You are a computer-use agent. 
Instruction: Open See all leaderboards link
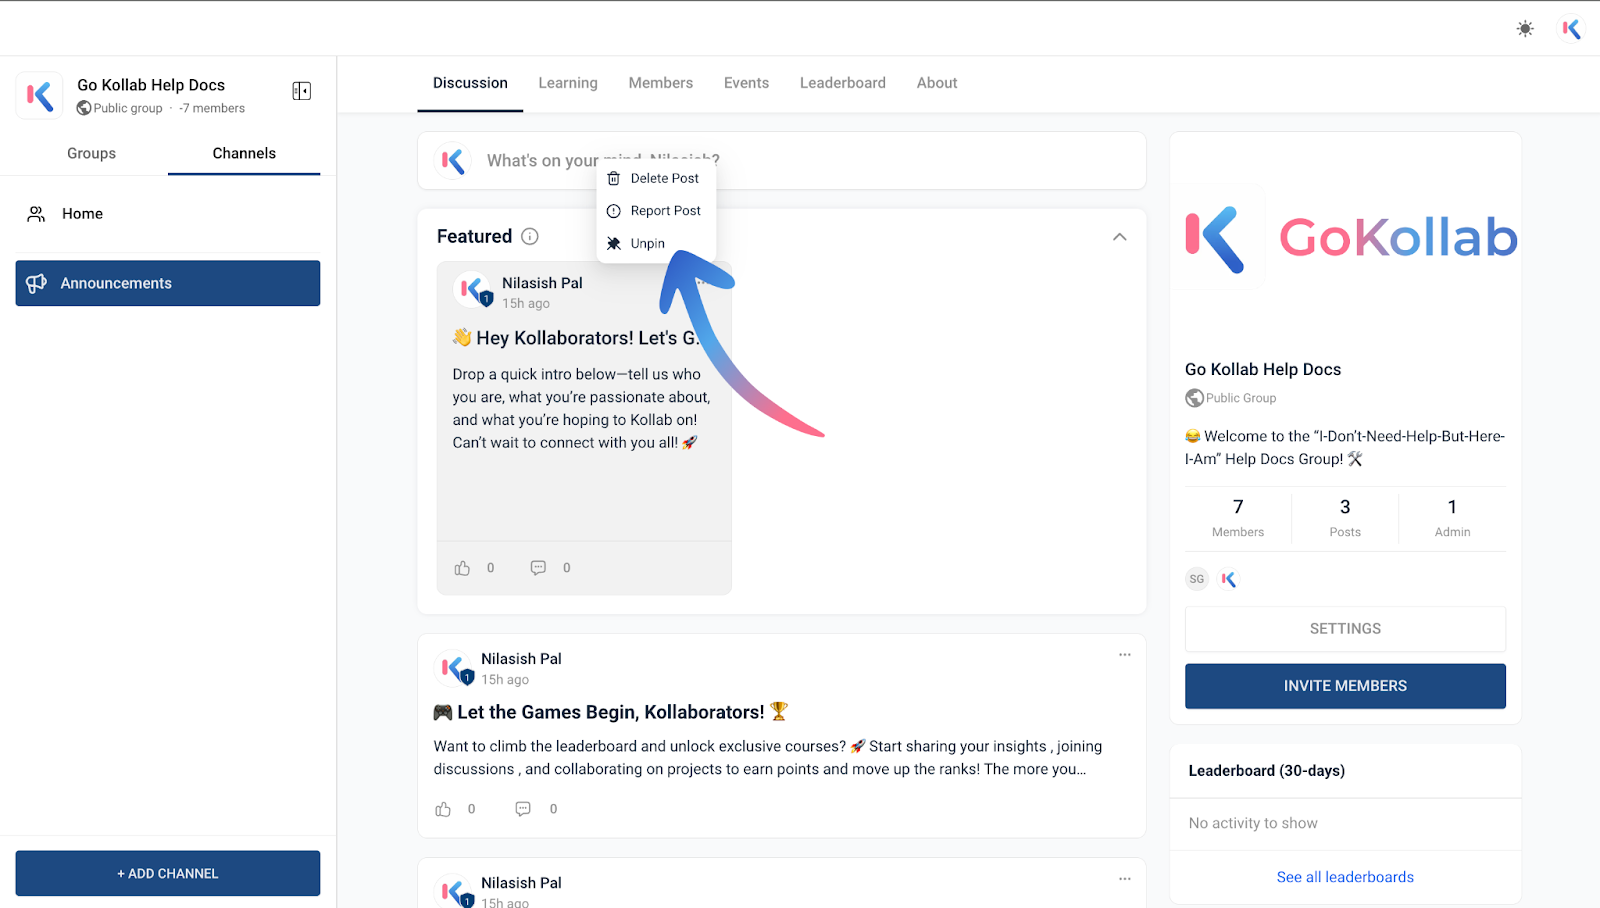1345,877
